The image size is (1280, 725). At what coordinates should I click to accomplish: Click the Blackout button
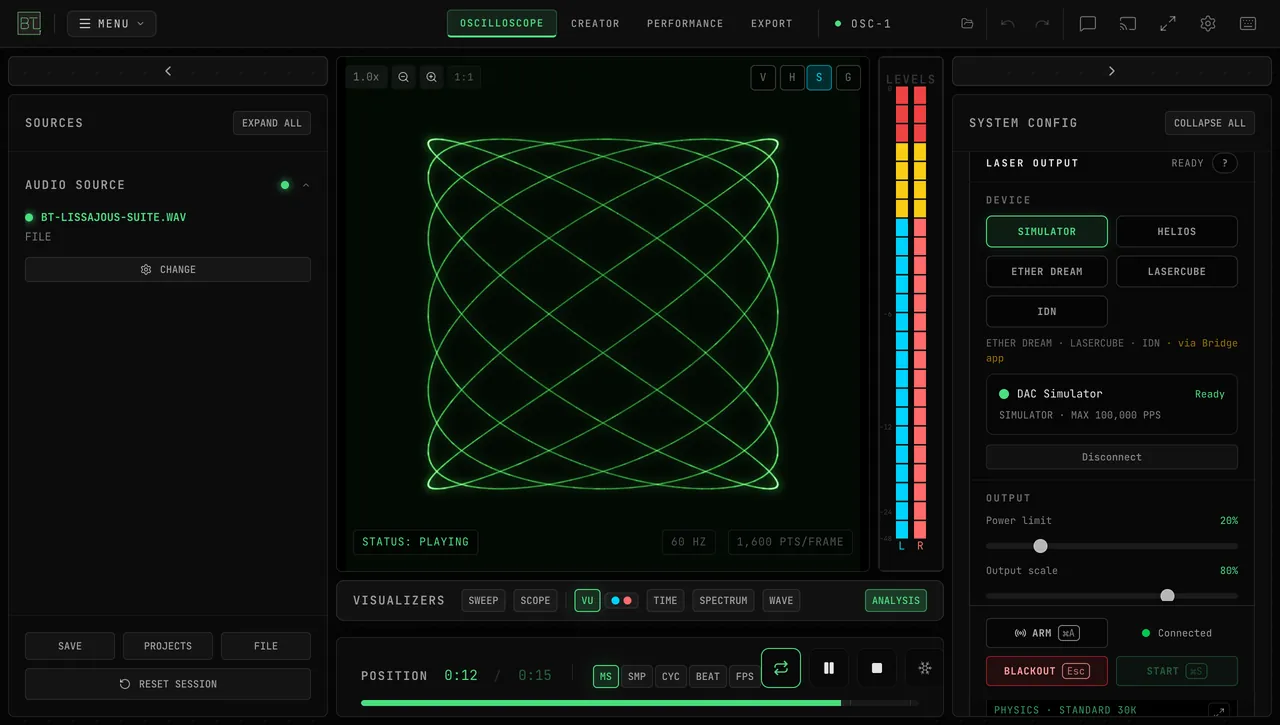pyautogui.click(x=1047, y=671)
